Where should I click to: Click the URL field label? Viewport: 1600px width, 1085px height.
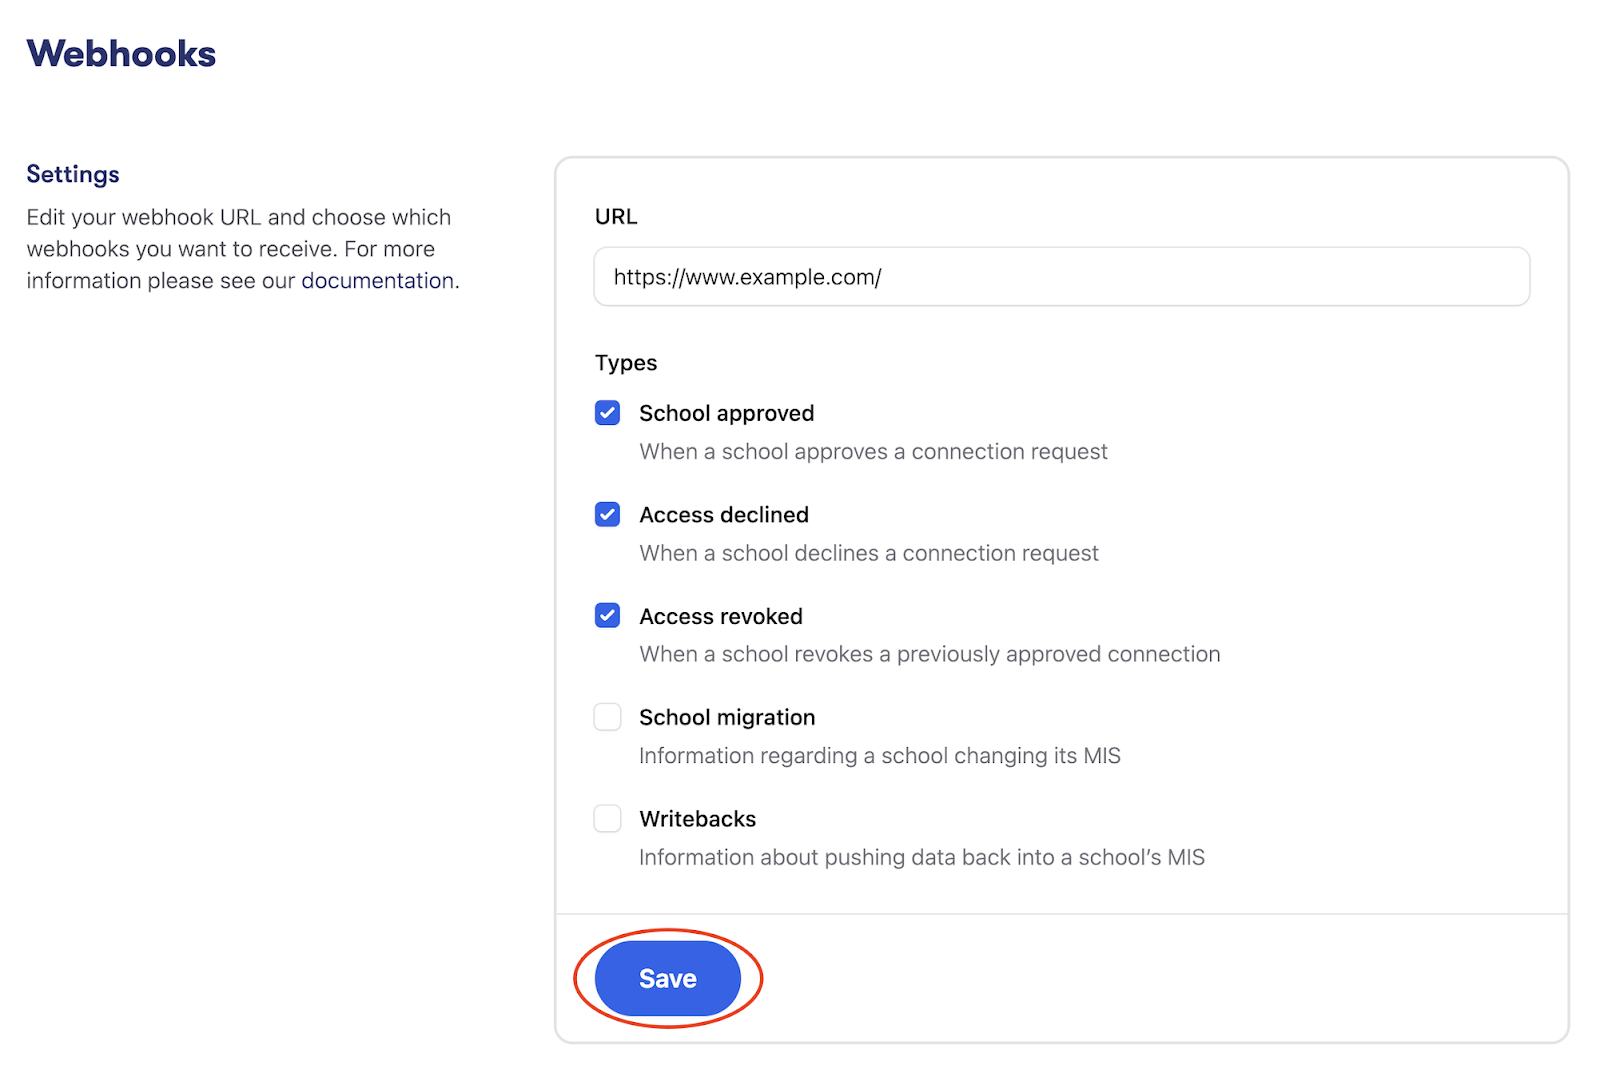tap(616, 216)
